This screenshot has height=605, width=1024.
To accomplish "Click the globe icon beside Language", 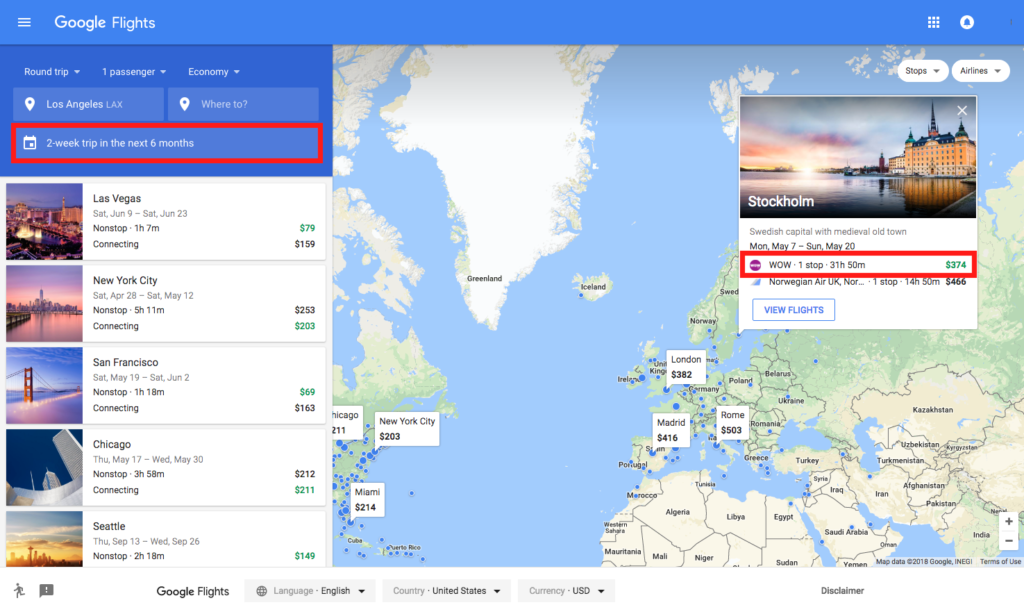I will 261,591.
